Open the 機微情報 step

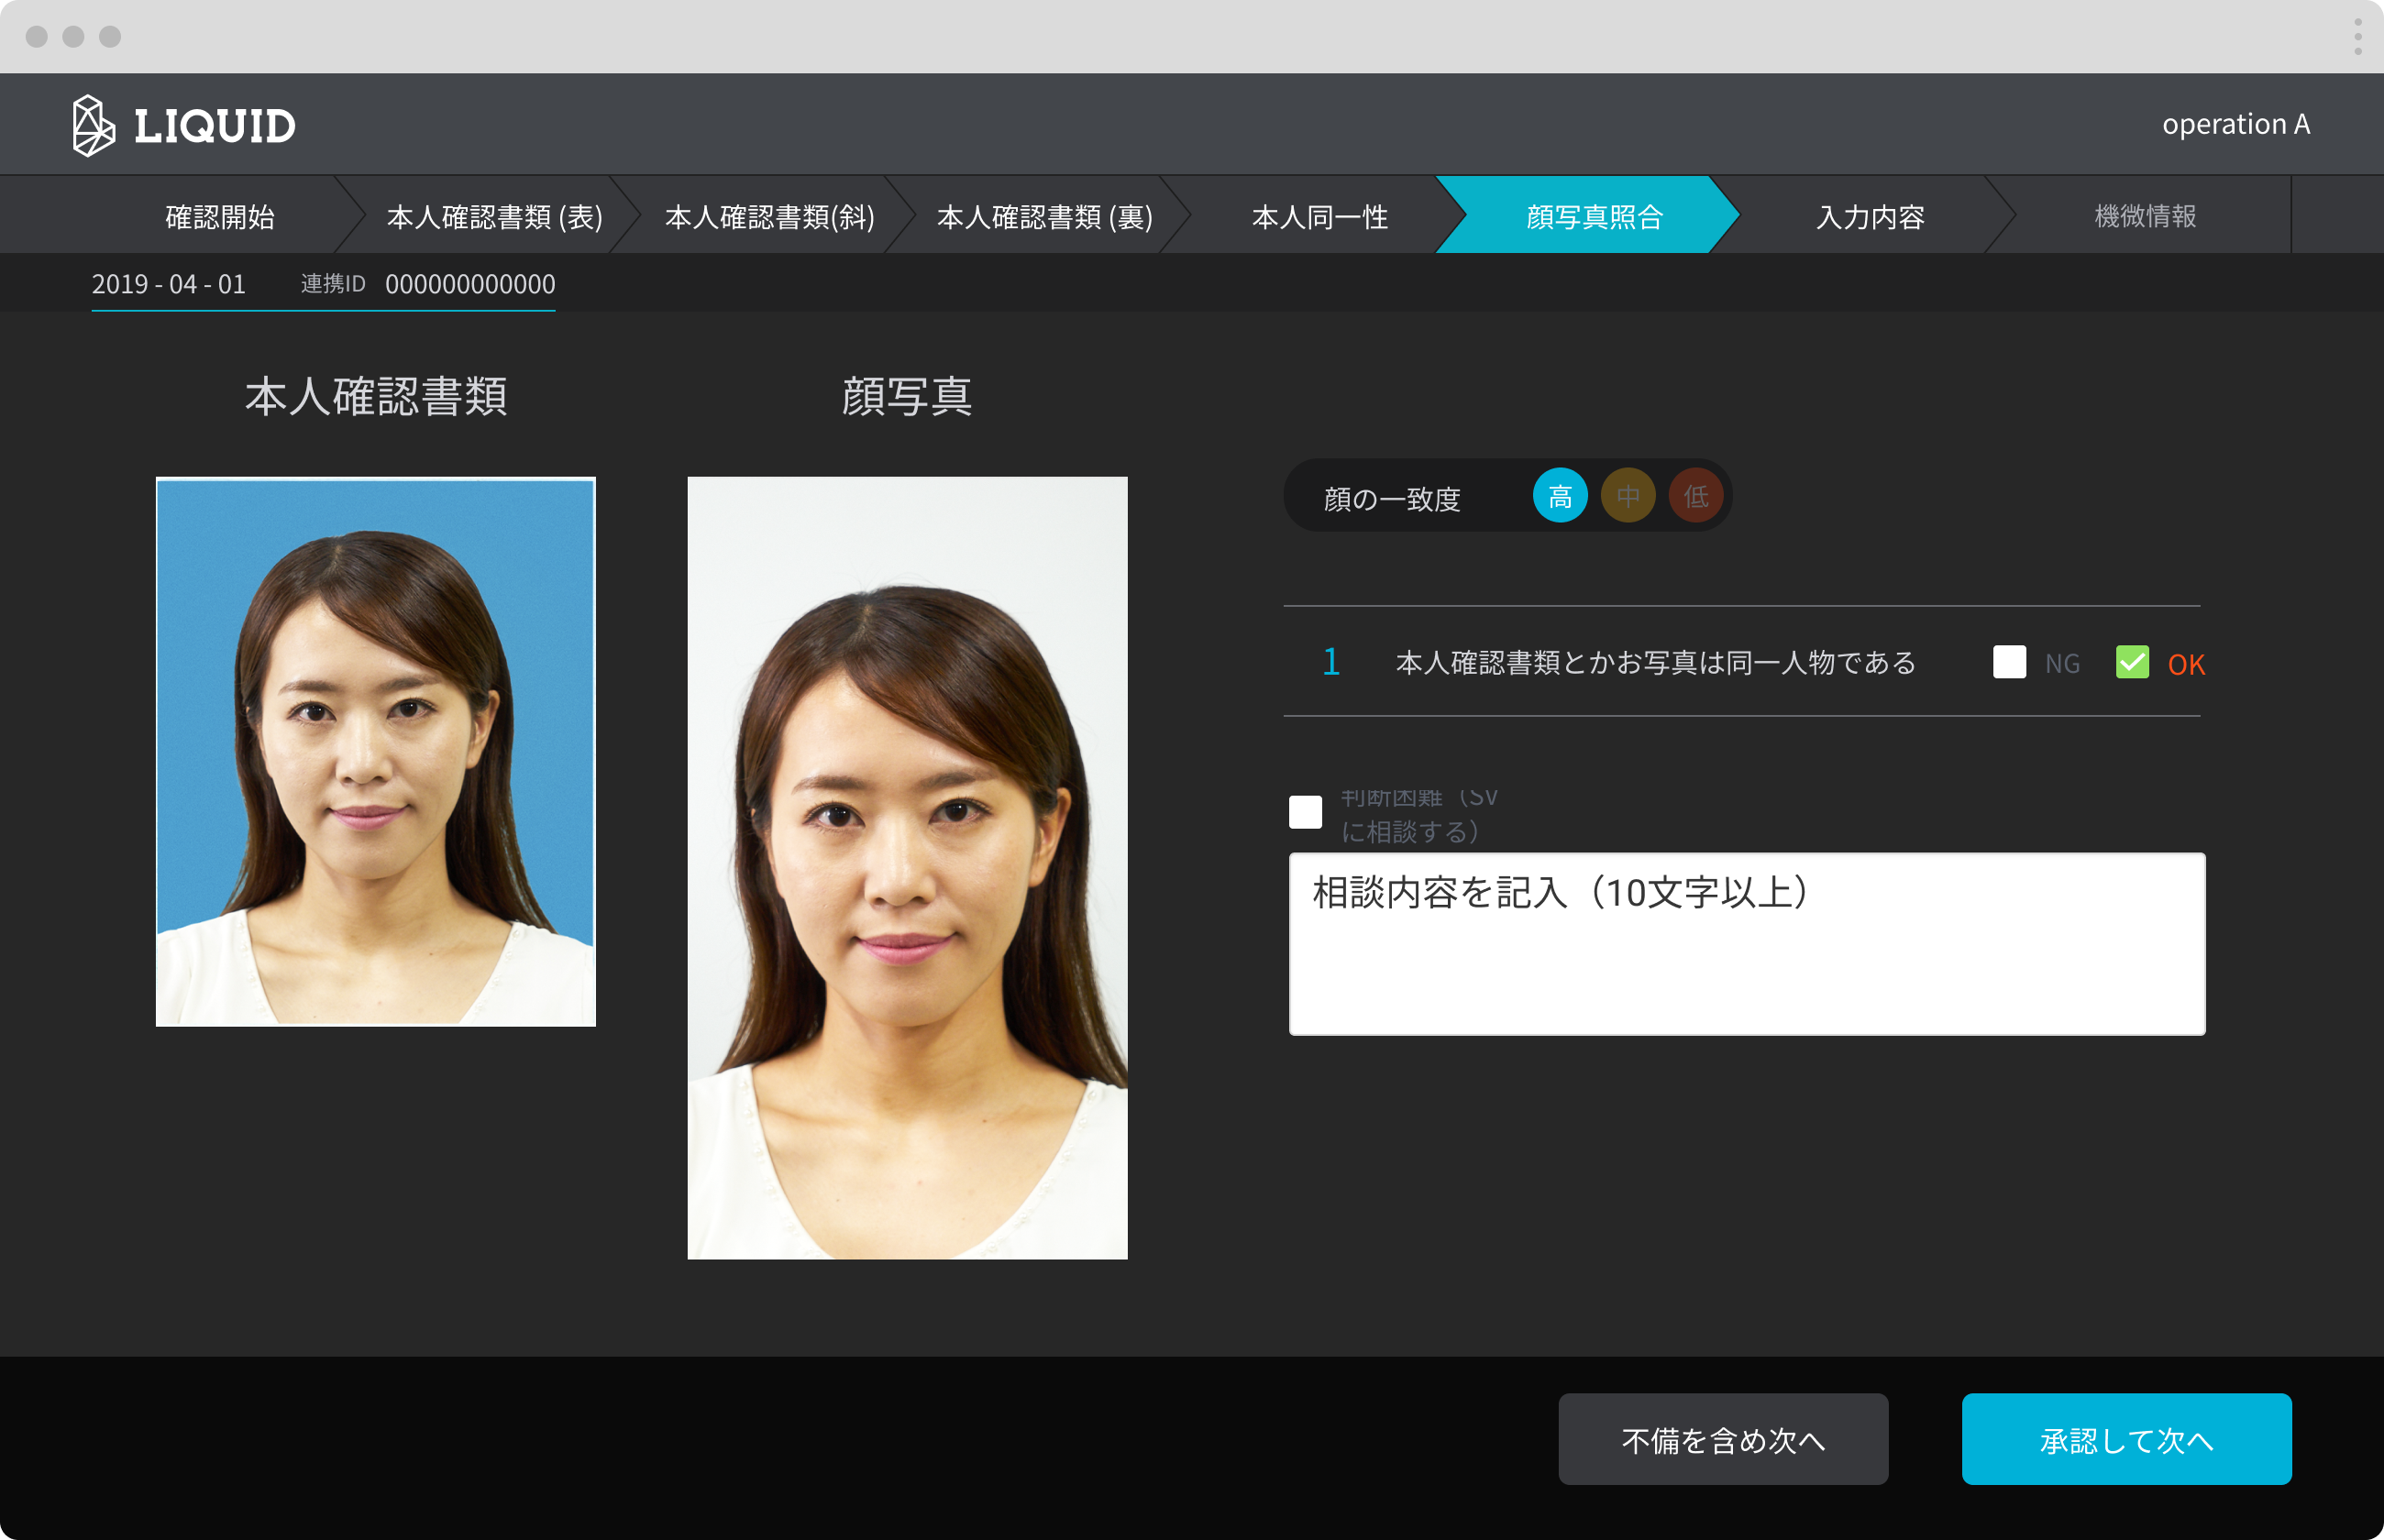point(2145,217)
